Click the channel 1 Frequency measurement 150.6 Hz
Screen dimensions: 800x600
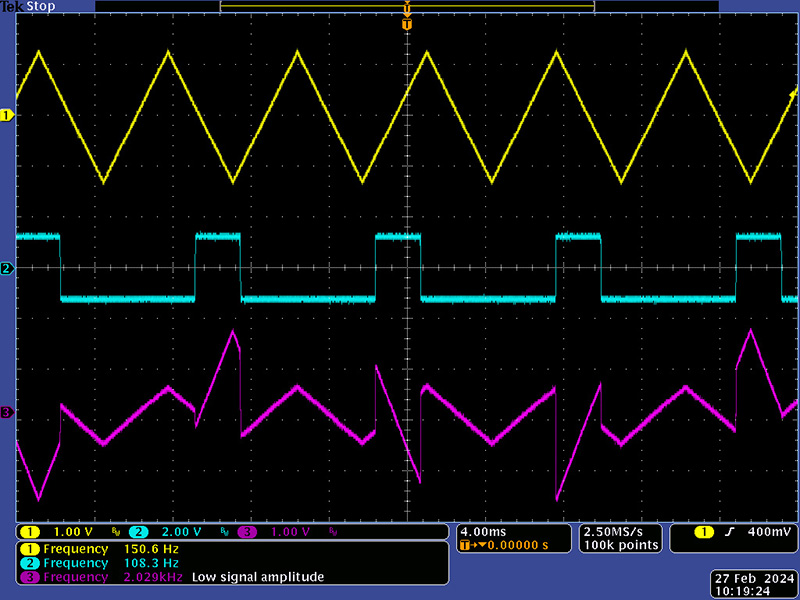(105, 549)
